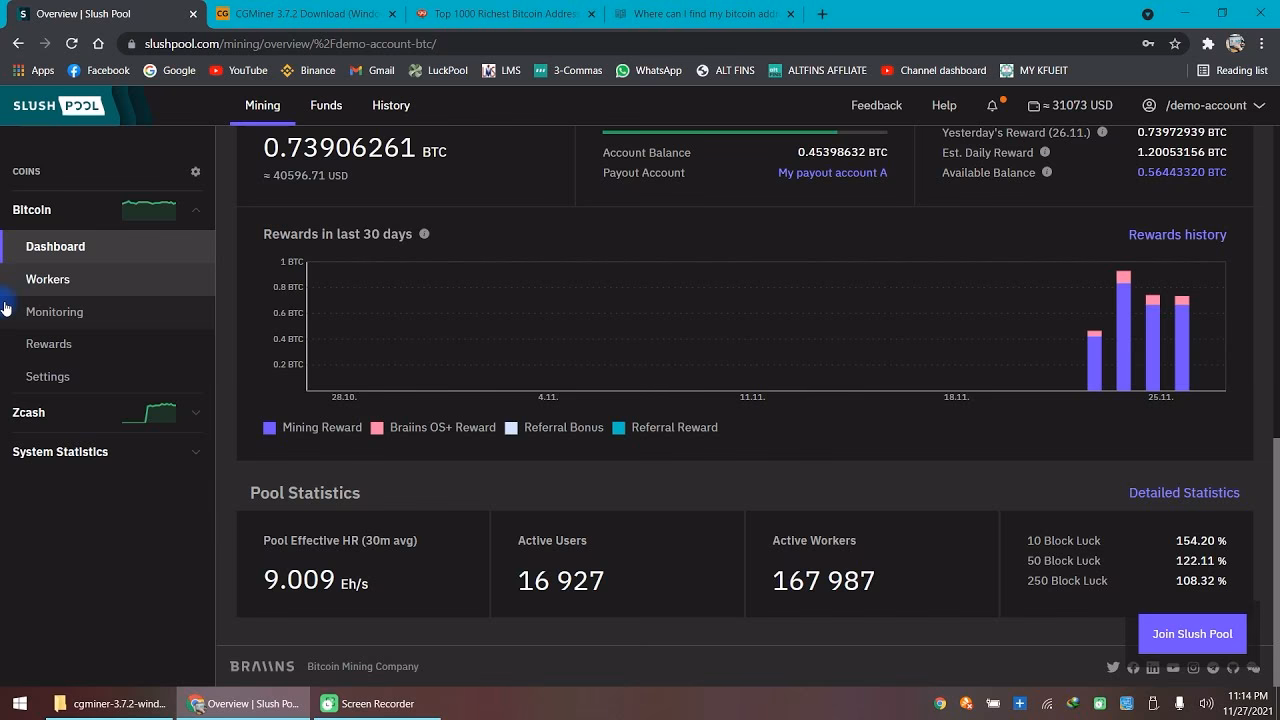This screenshot has width=1280, height=720.
Task: Bookmark page with the star icon
Action: click(x=1175, y=44)
